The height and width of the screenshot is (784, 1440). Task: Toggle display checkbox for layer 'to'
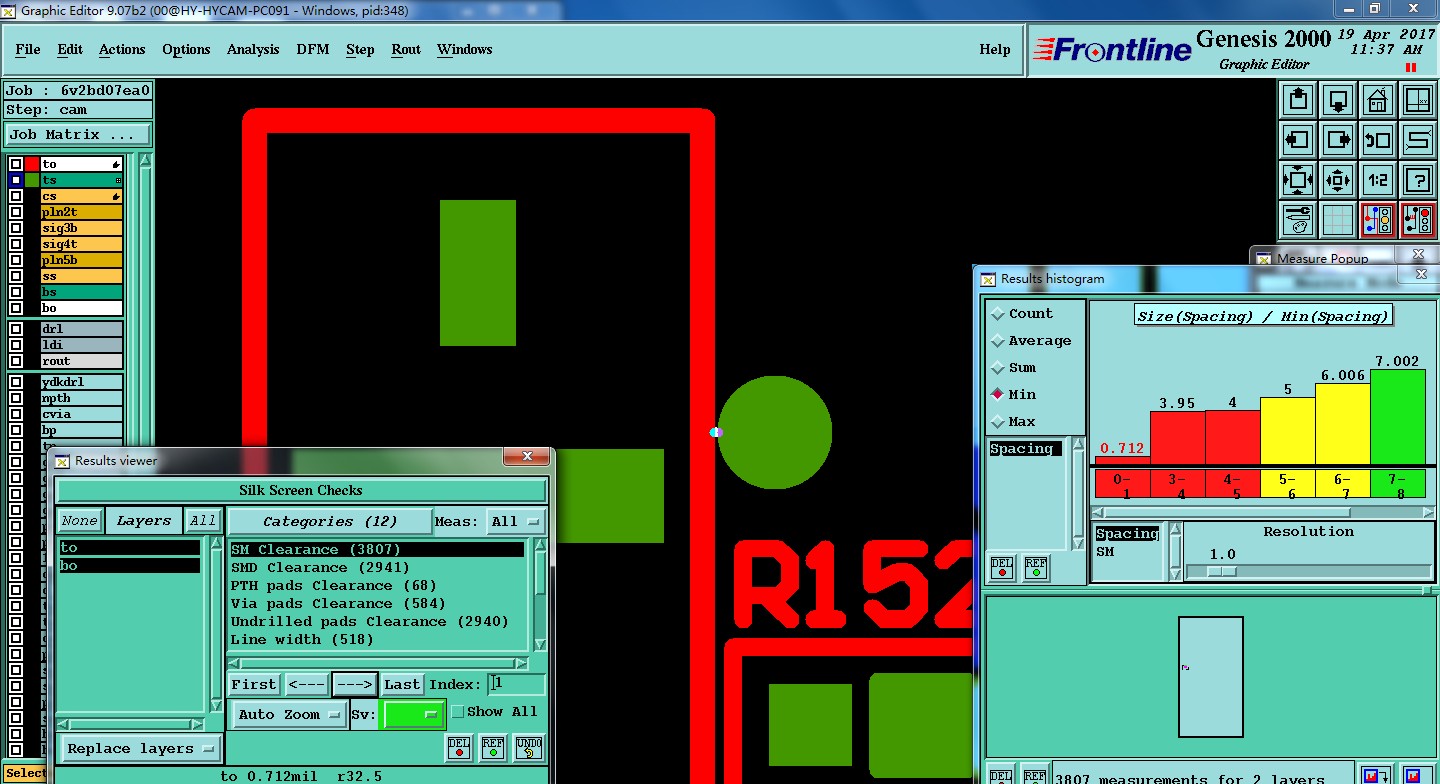point(16,164)
